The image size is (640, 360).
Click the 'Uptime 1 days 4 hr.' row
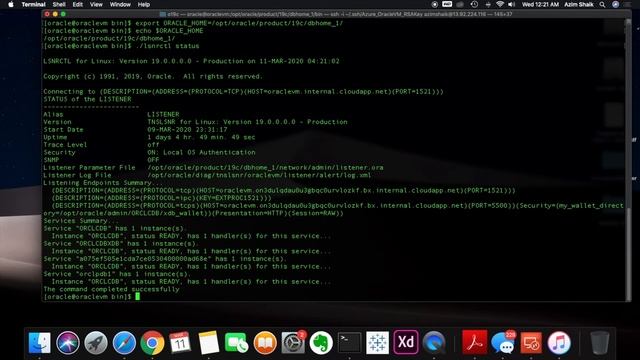pyautogui.click(x=149, y=137)
